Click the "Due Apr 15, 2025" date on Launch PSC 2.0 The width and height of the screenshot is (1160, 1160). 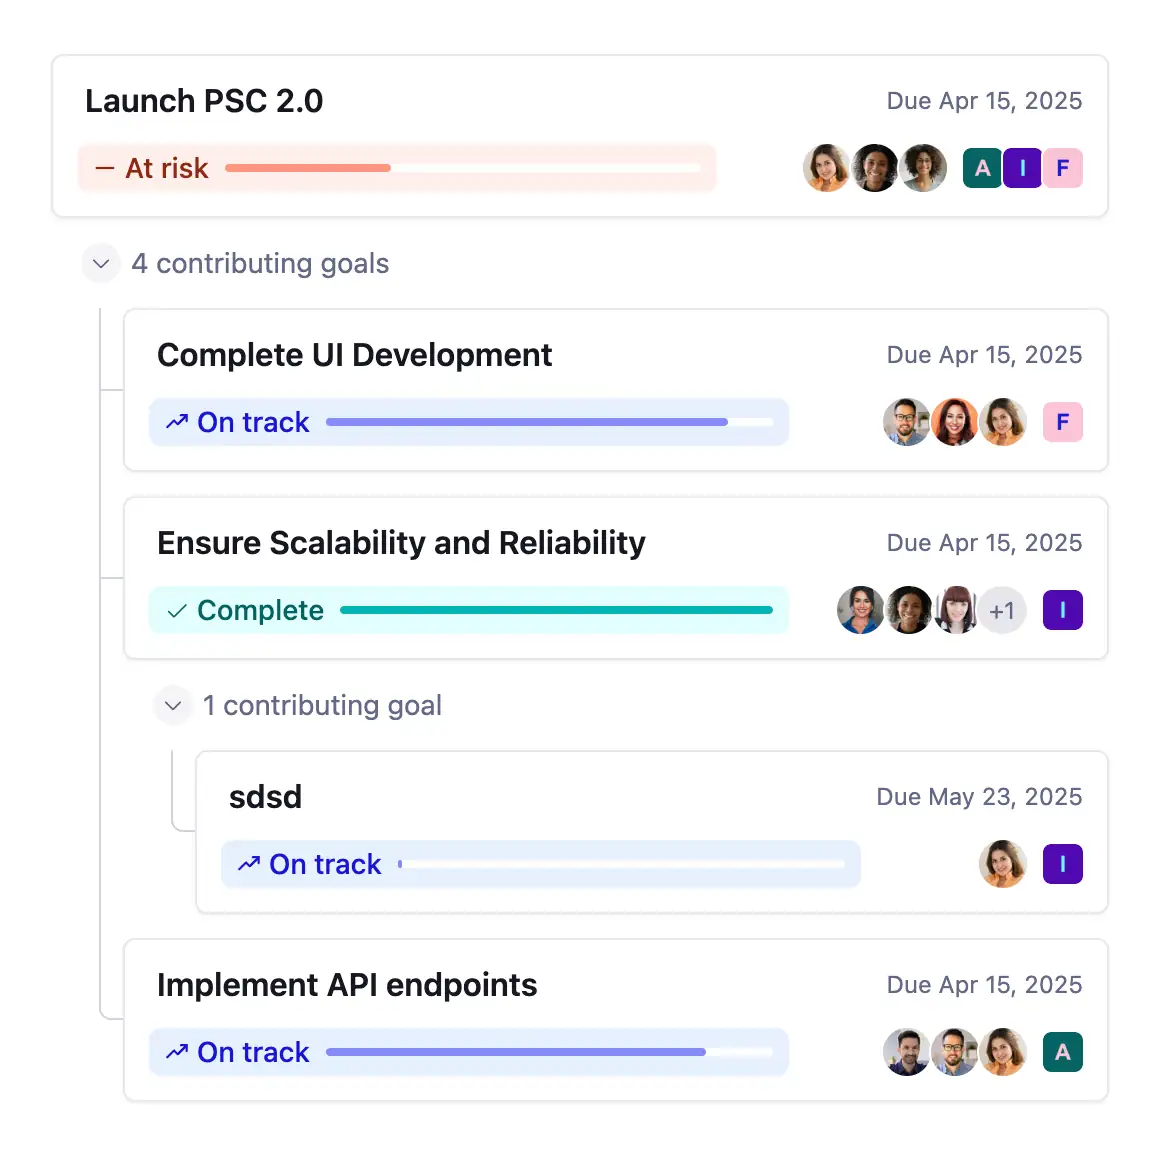point(984,100)
